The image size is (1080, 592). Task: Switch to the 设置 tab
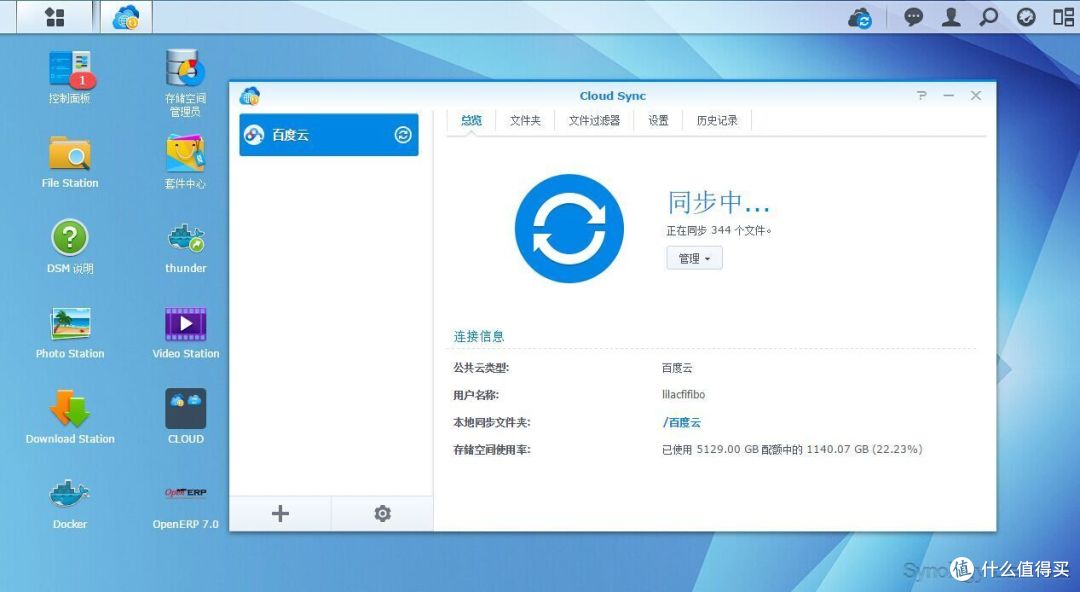(x=658, y=121)
